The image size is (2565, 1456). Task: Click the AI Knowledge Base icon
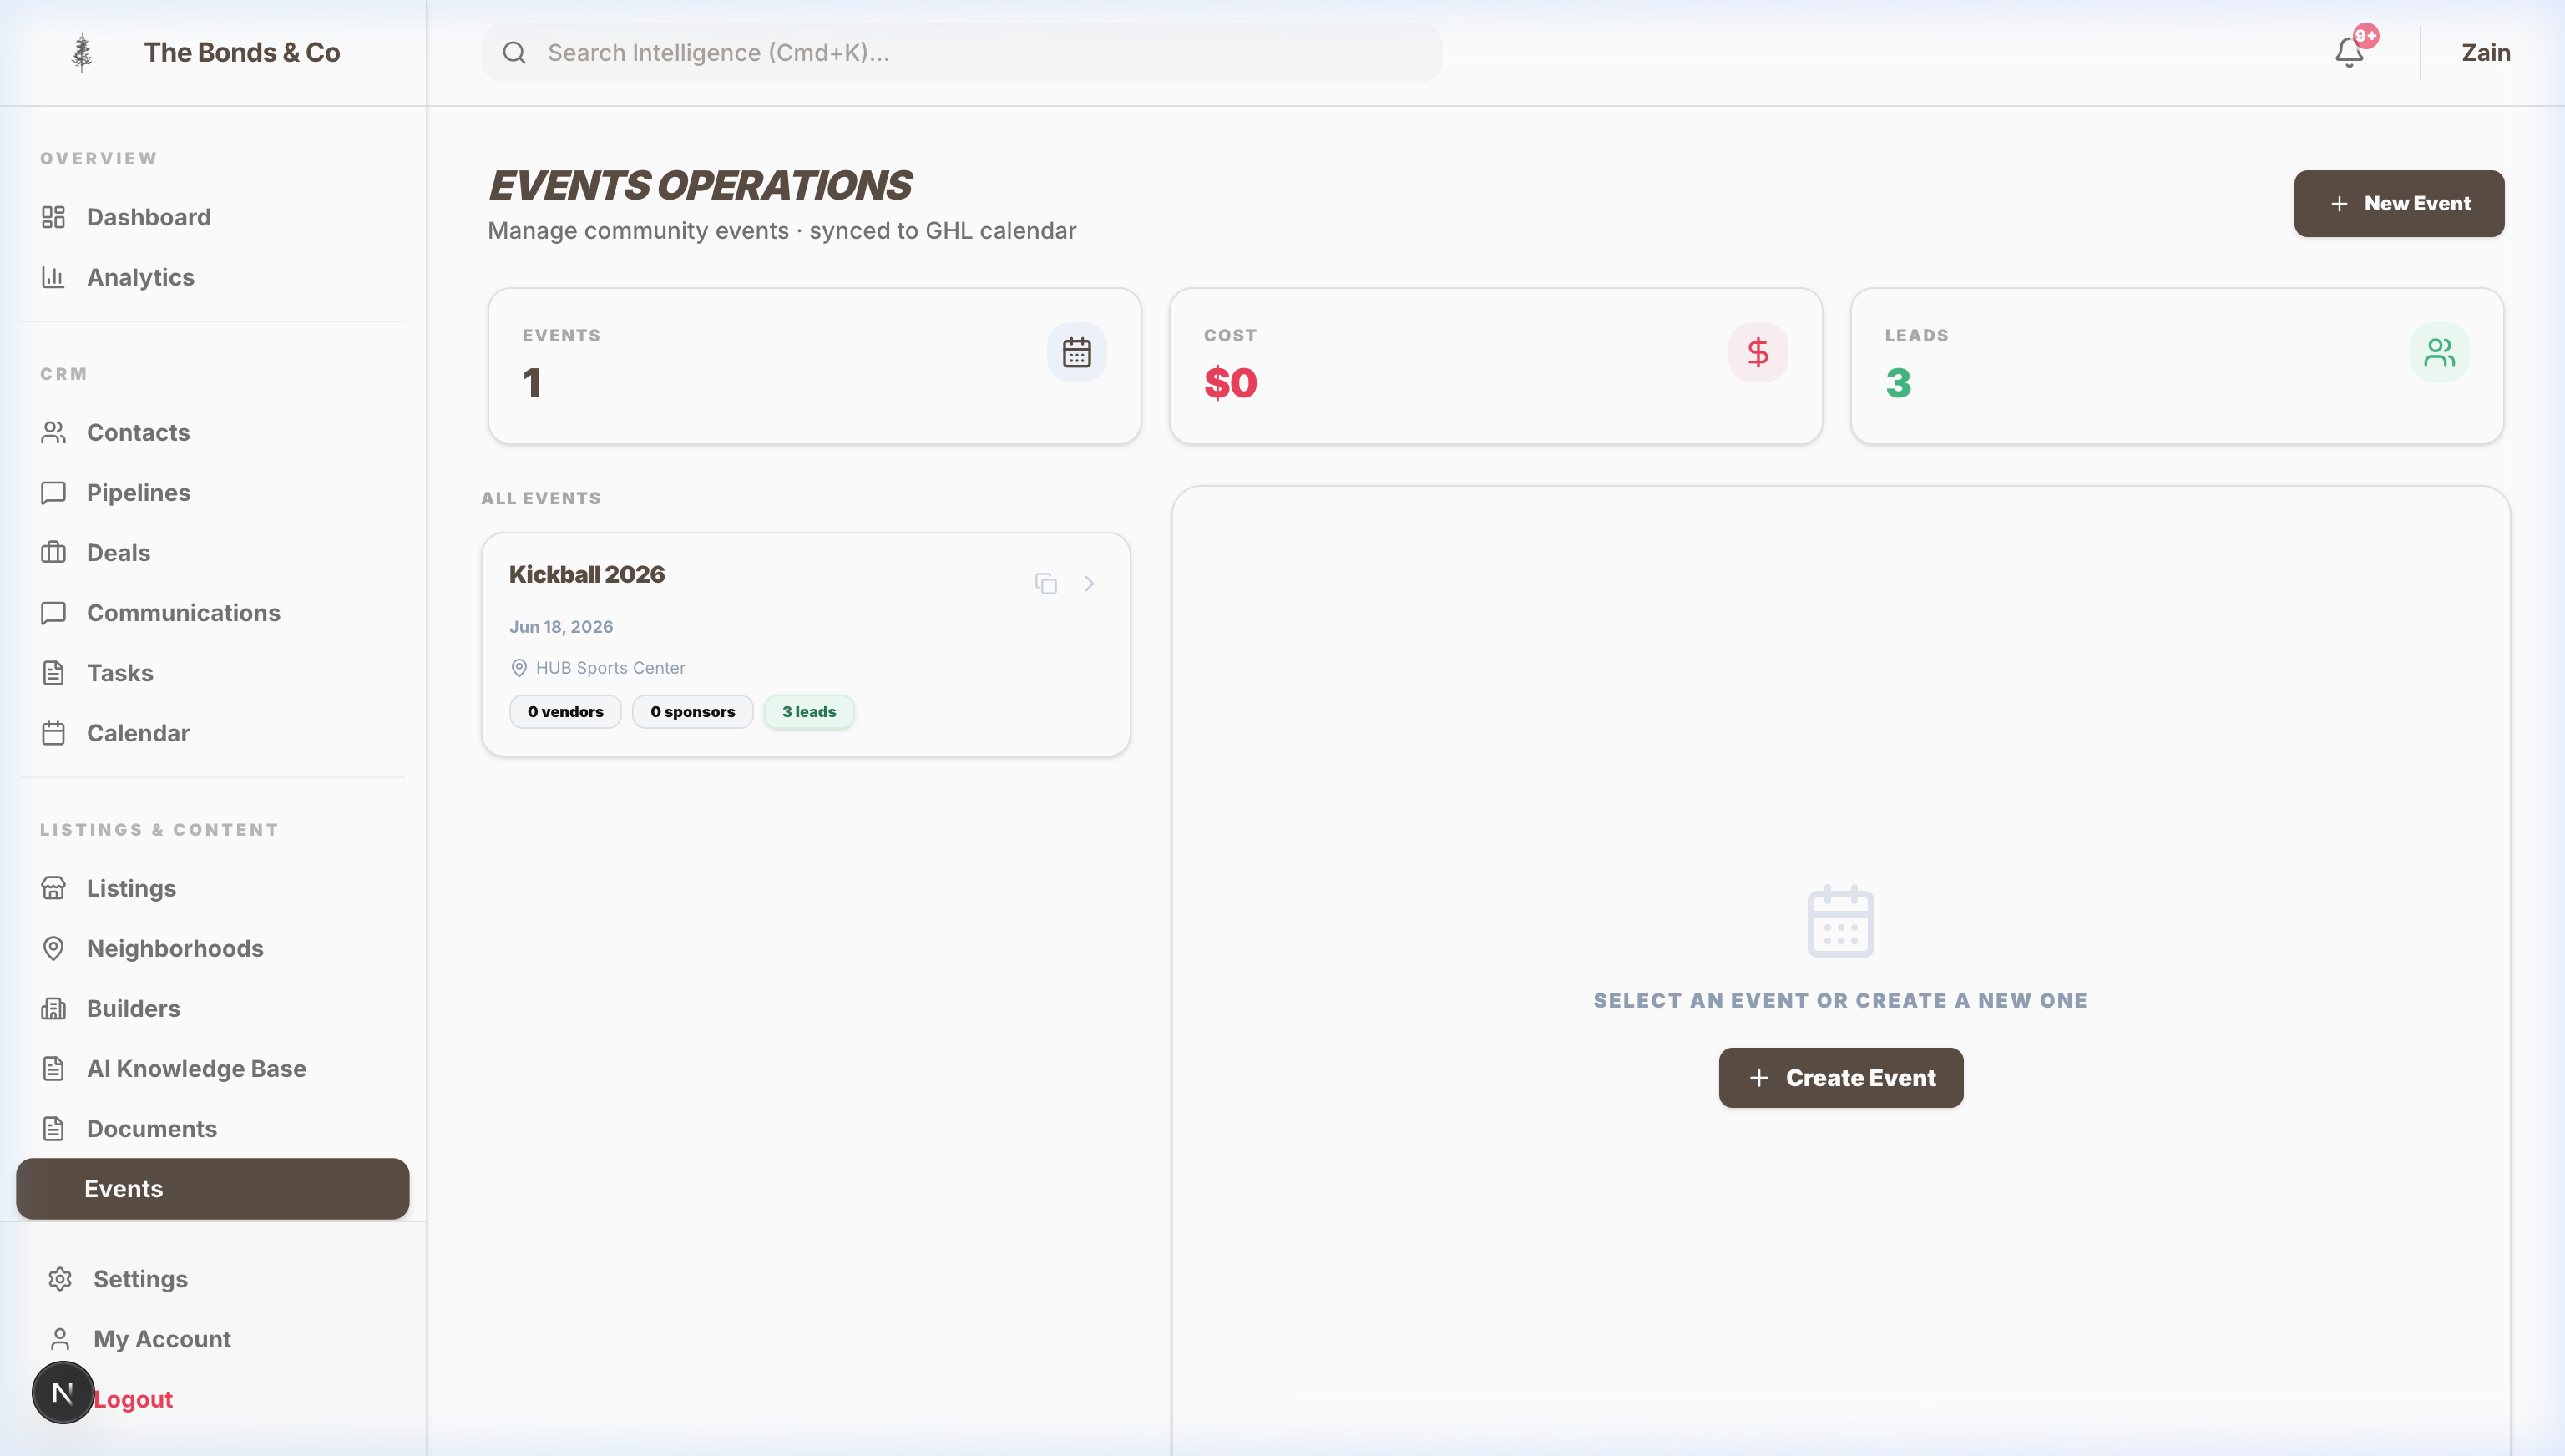(x=53, y=1068)
